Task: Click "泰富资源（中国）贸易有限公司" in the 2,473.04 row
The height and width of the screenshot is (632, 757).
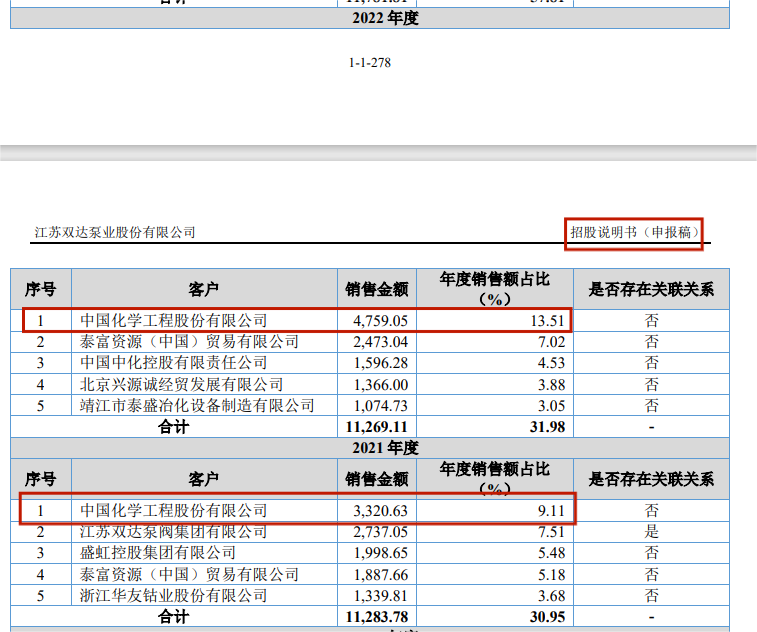Action: click(x=189, y=342)
